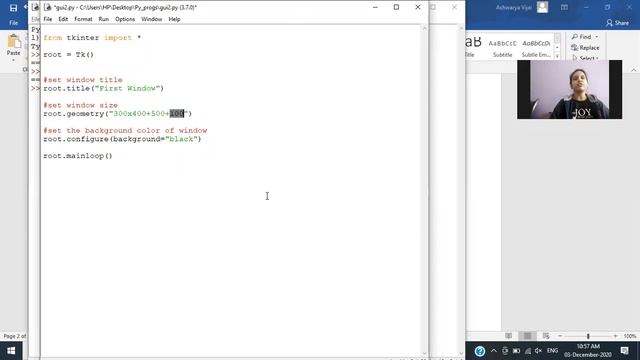Open the Run menu in the IDLE editor
This screenshot has height=360, width=640.
(104, 19)
